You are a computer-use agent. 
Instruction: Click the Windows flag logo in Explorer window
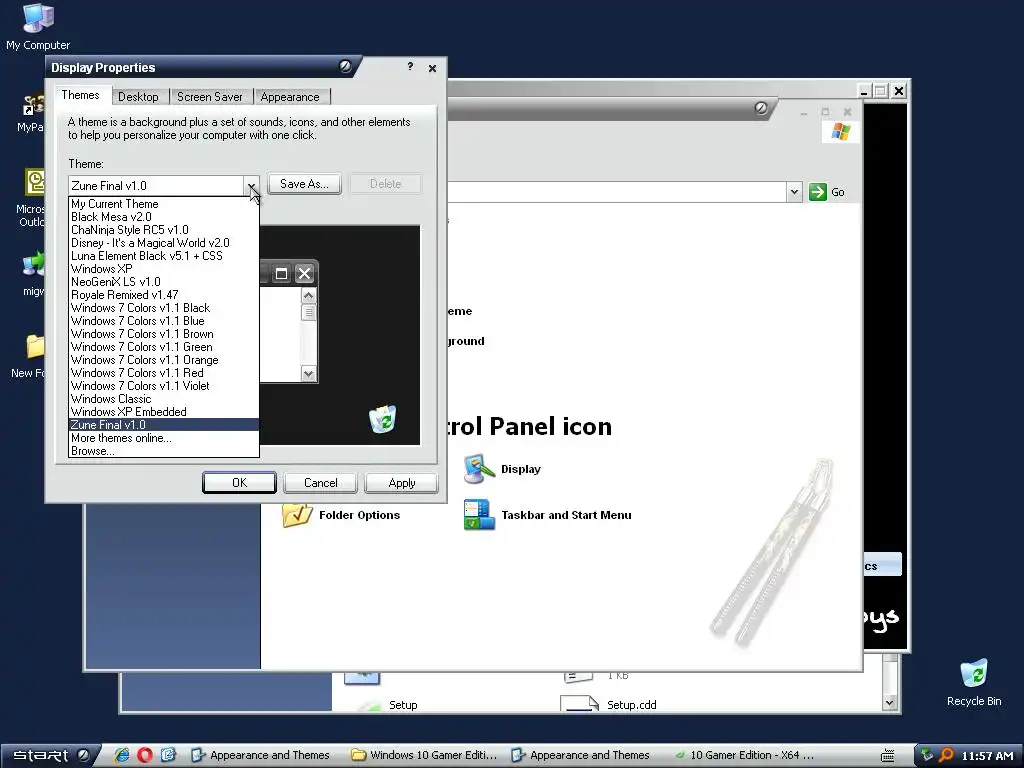(840, 132)
